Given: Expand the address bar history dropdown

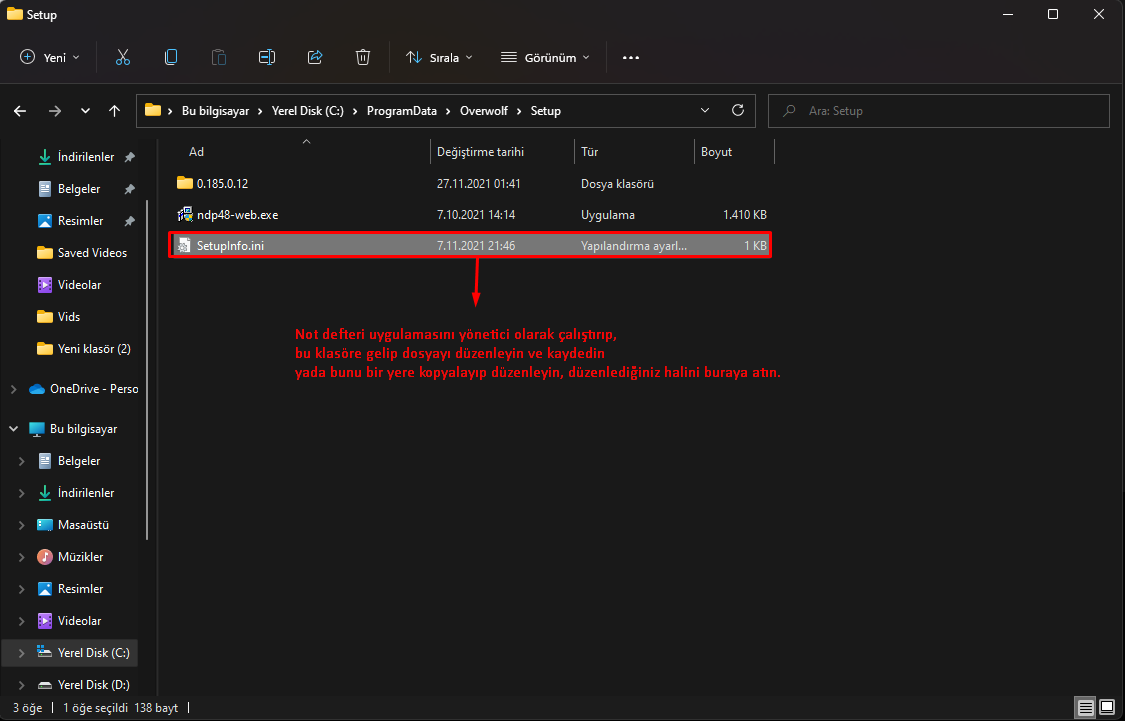Looking at the screenshot, I should (x=705, y=110).
